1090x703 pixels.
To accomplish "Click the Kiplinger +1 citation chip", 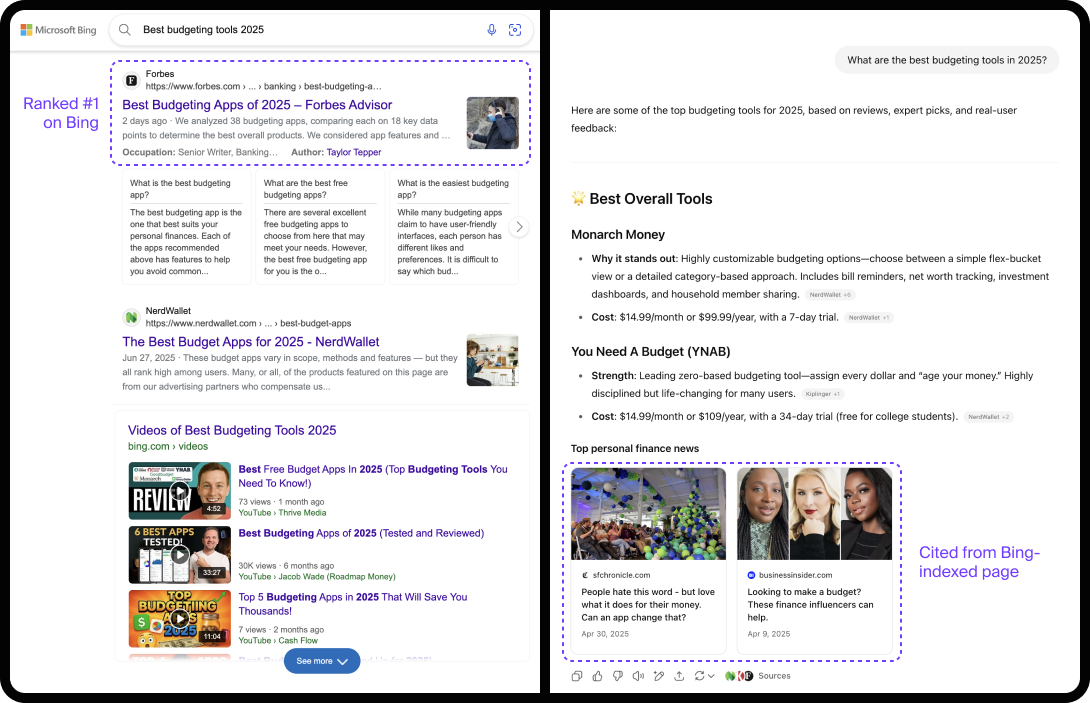I will click(823, 394).
